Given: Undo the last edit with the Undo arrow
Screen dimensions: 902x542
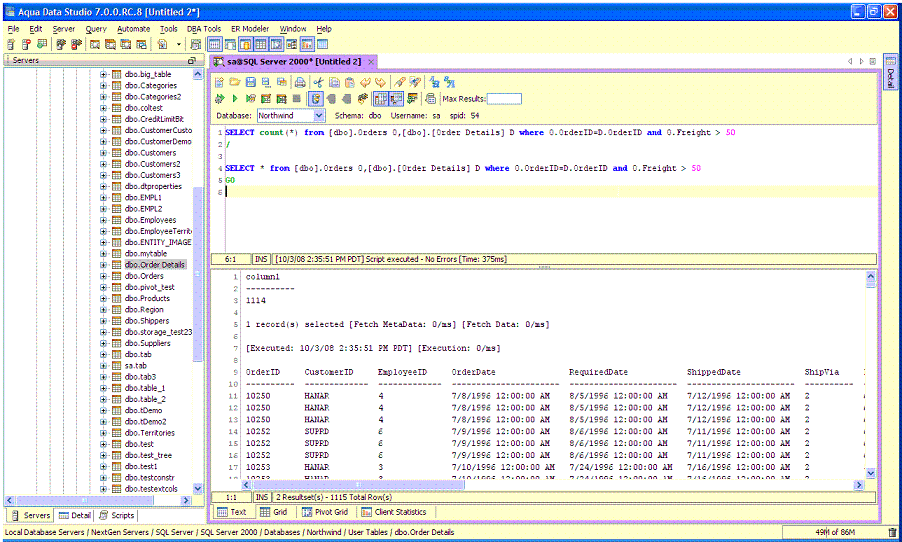Looking at the screenshot, I should click(x=365, y=82).
